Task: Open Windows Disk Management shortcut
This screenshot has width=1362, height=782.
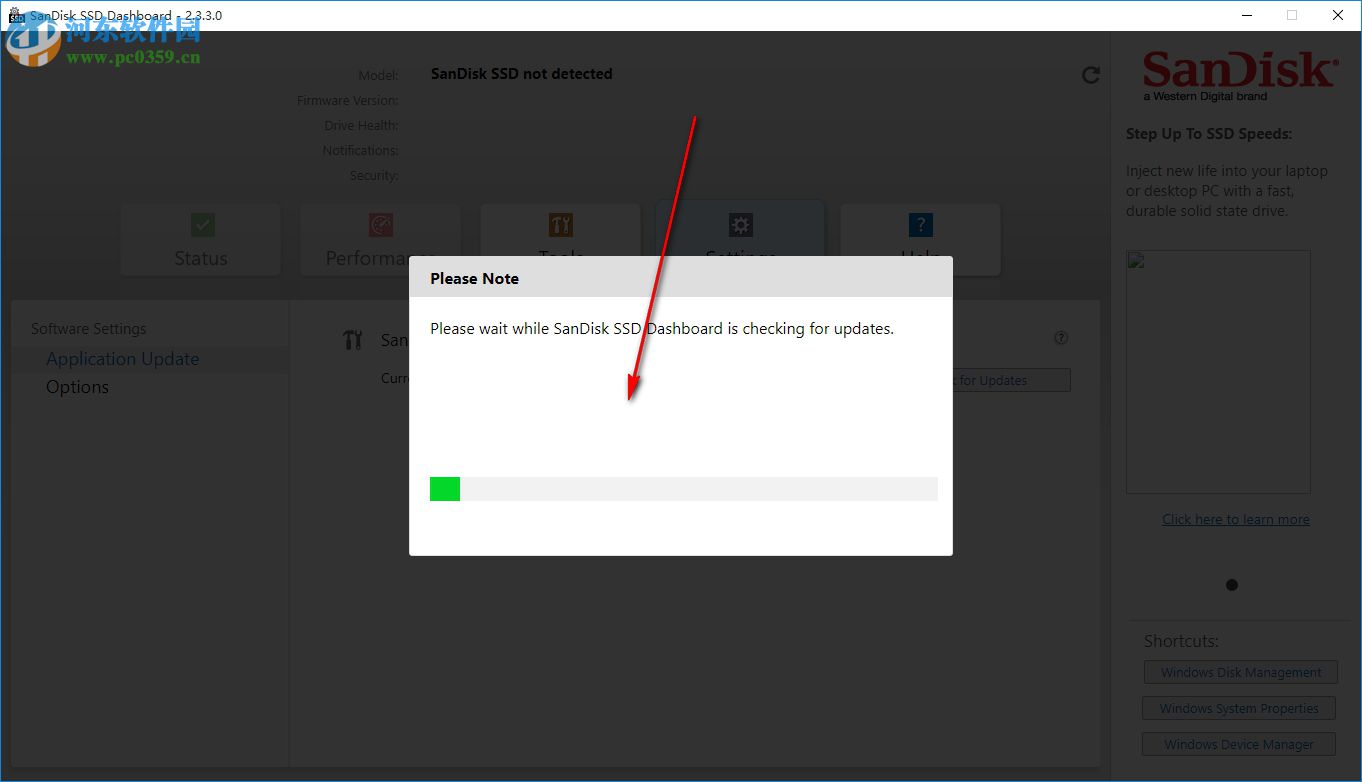Action: click(x=1241, y=673)
